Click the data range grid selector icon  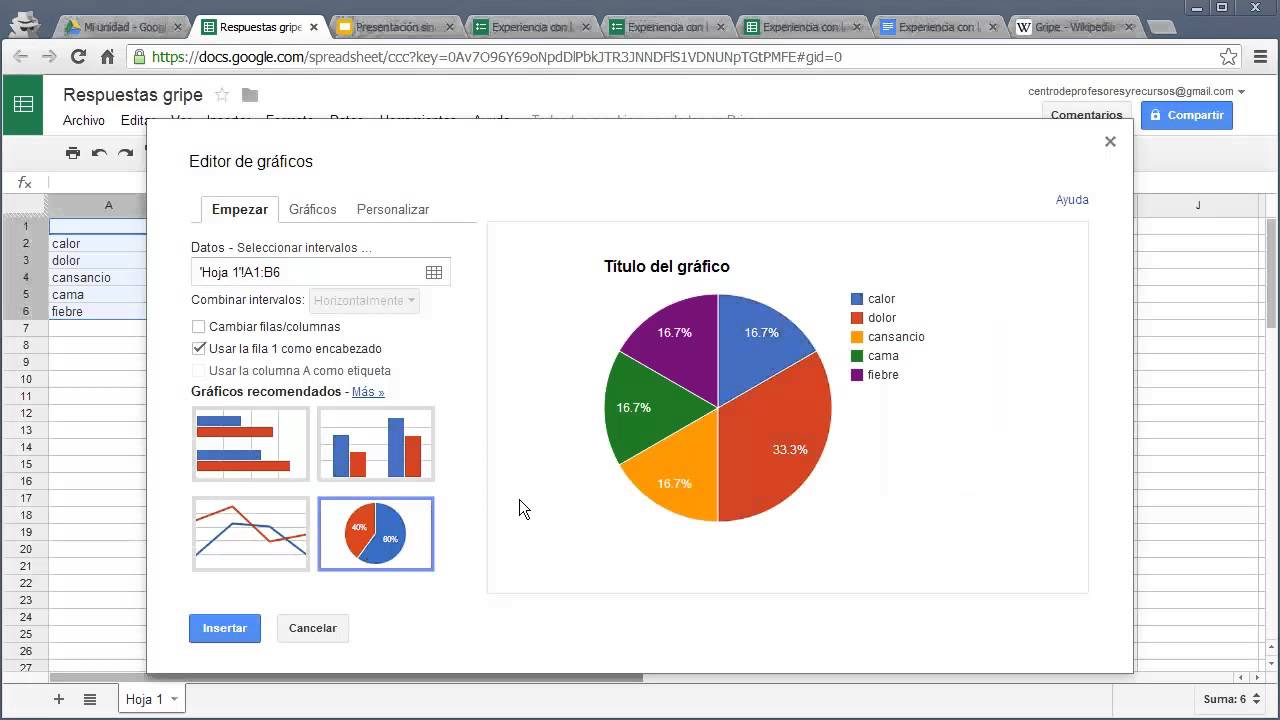coord(434,272)
